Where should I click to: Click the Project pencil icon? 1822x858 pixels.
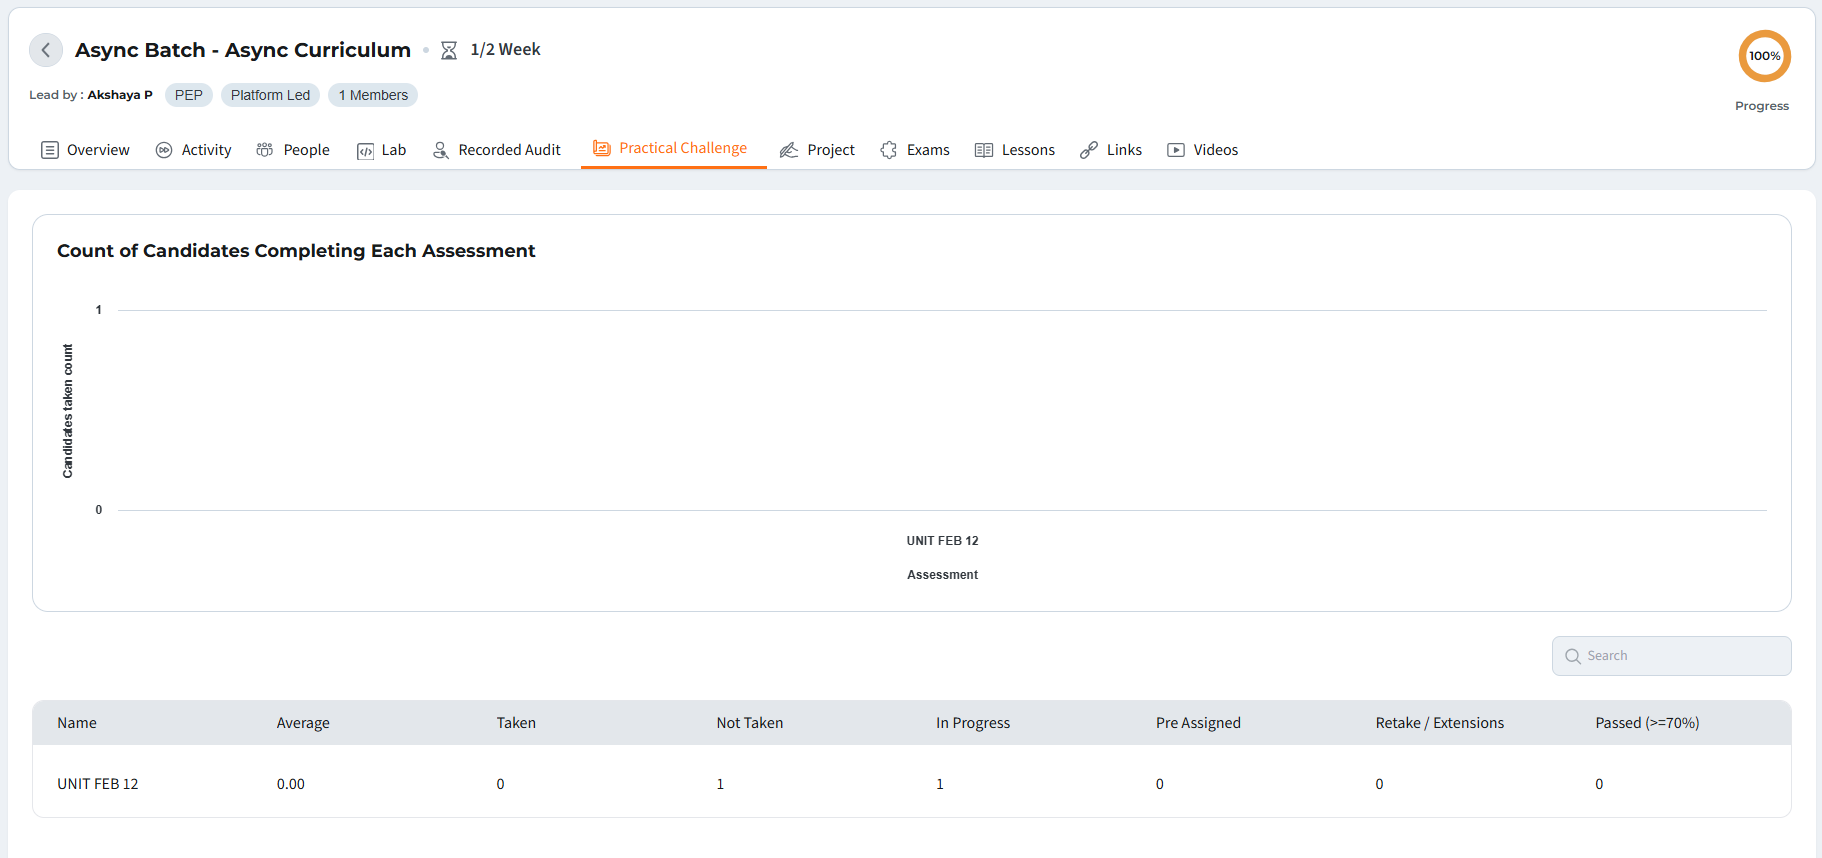(x=789, y=150)
